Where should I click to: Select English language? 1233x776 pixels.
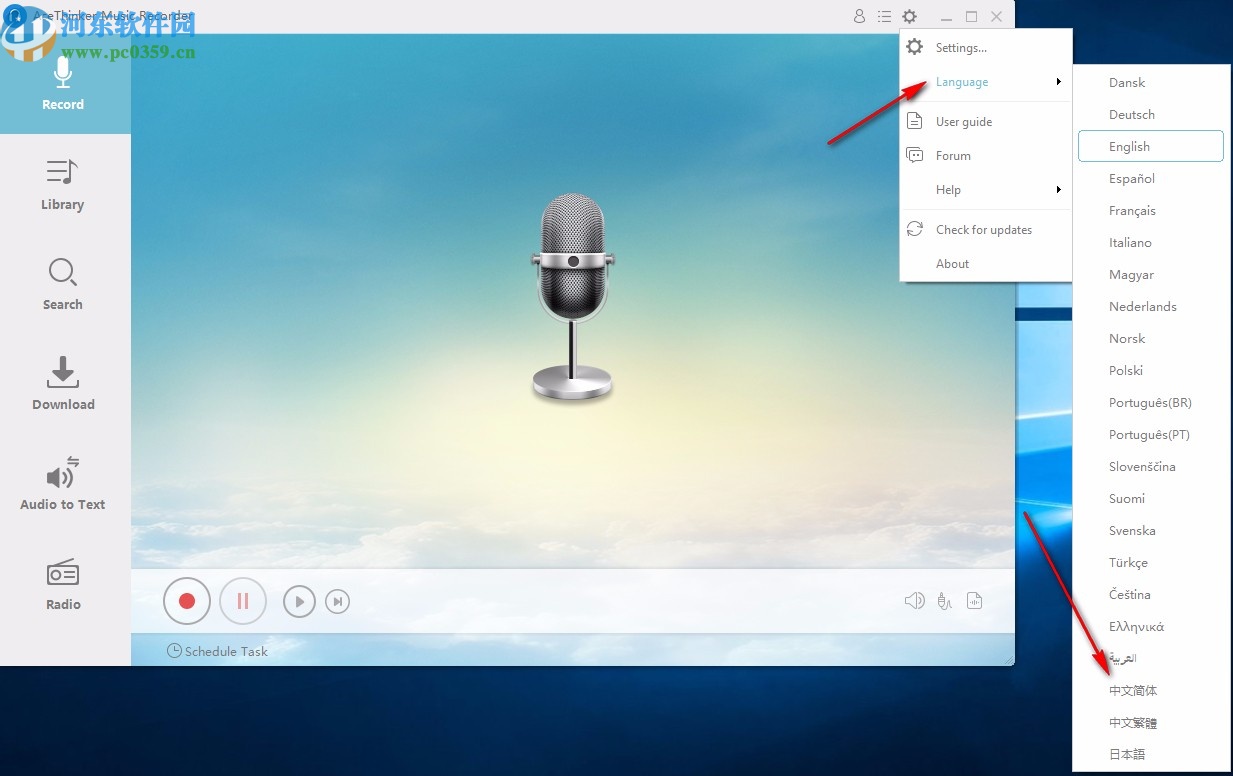1151,147
